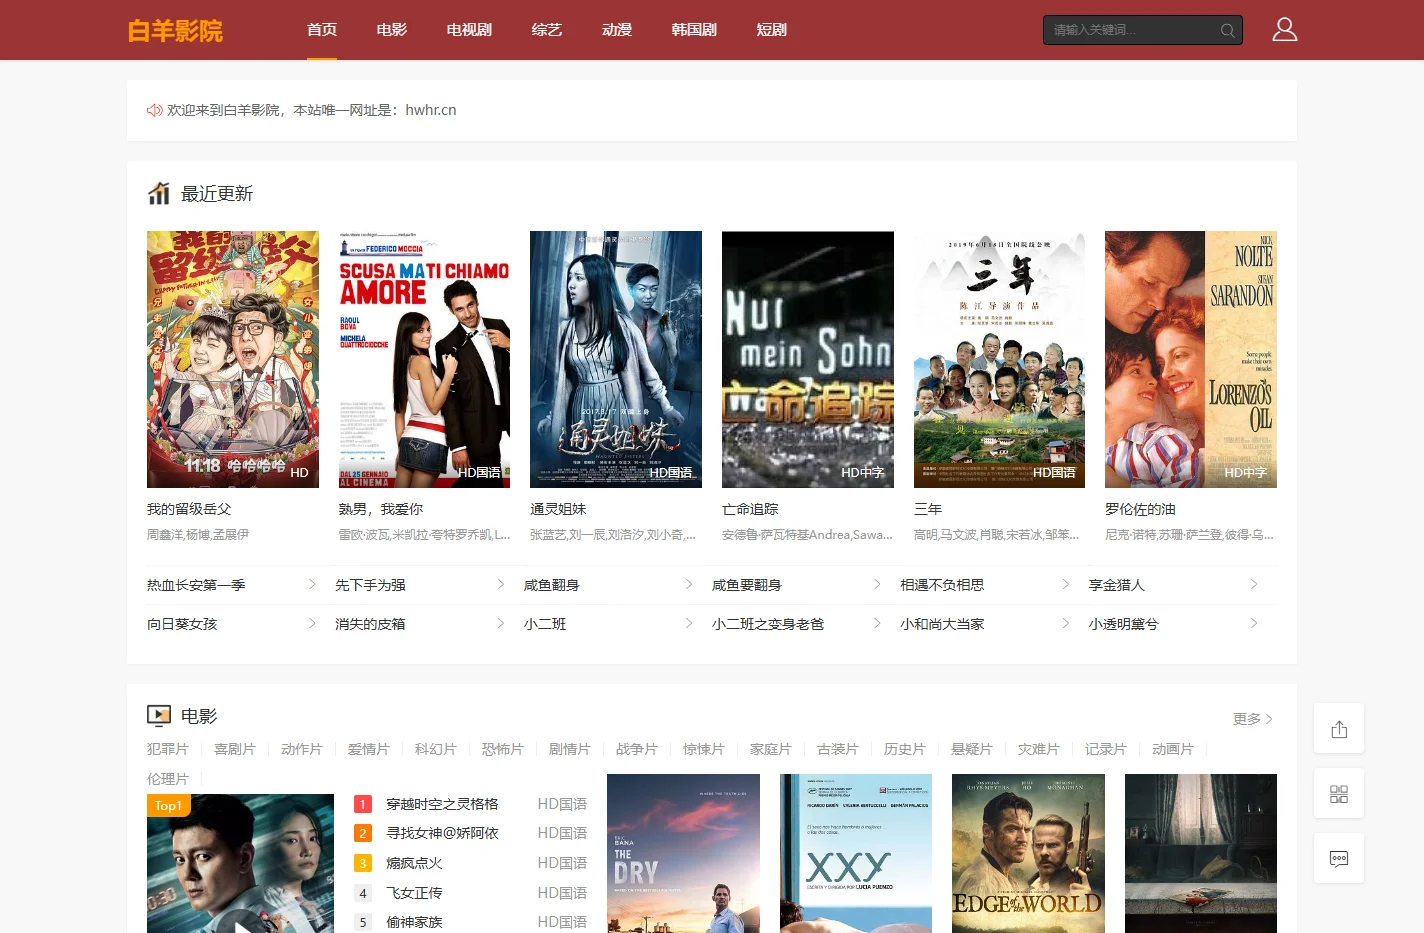Open the chat message icon in side panel
1424x933 pixels.
click(x=1339, y=858)
